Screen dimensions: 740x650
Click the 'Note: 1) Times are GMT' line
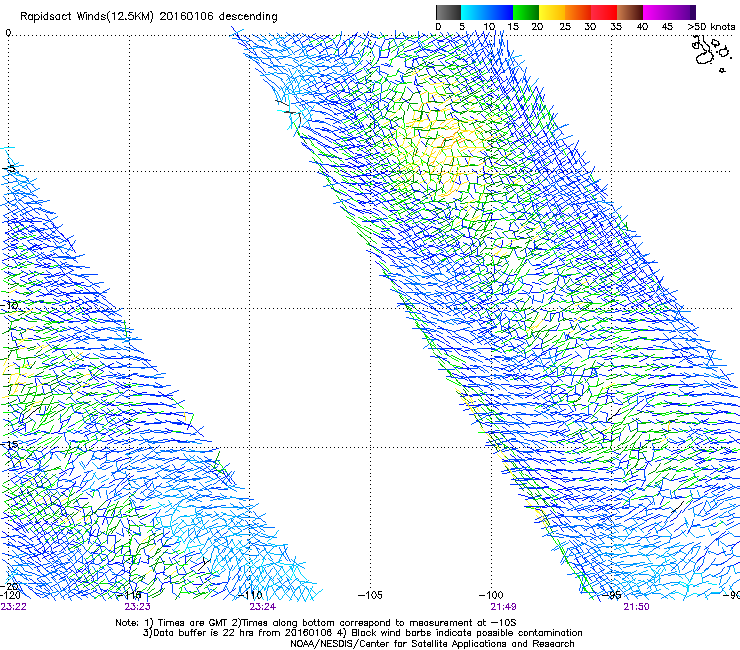pyautogui.click(x=316, y=623)
